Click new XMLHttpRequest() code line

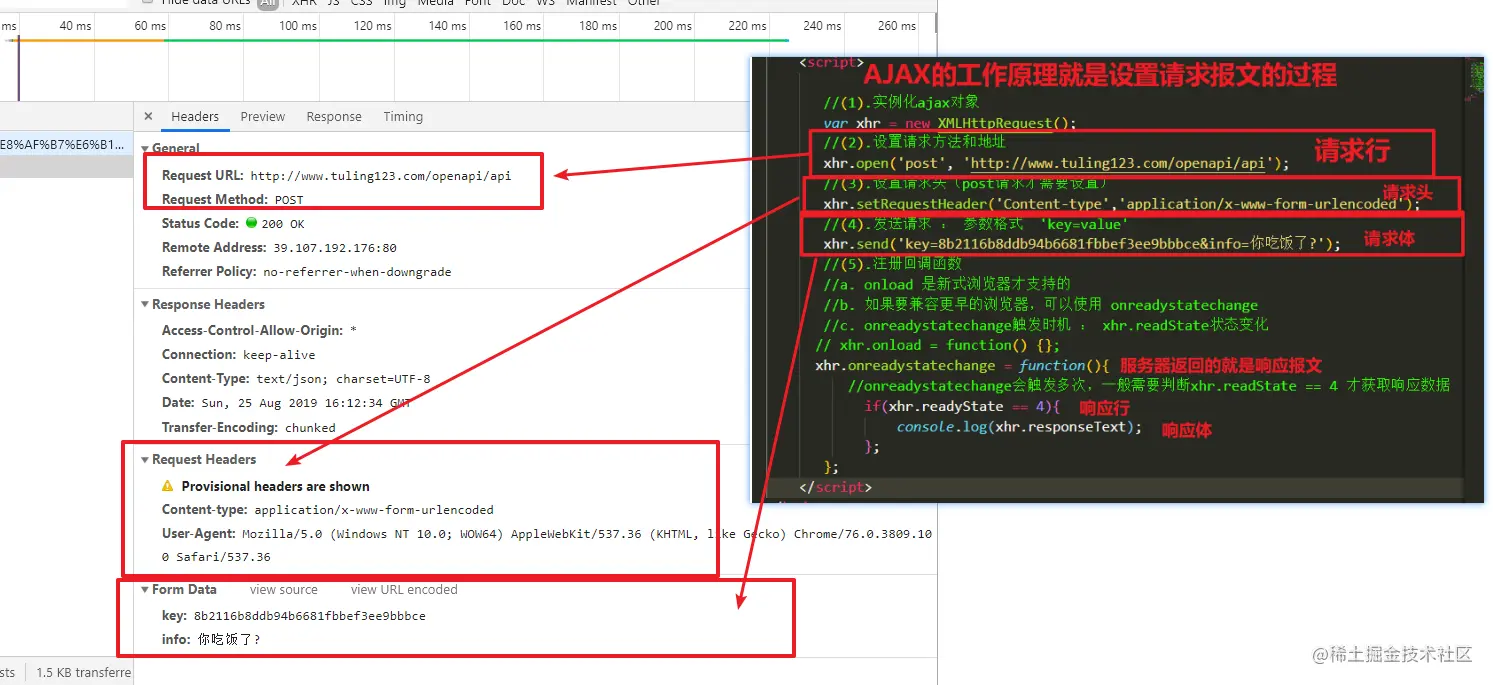pyautogui.click(x=950, y=123)
